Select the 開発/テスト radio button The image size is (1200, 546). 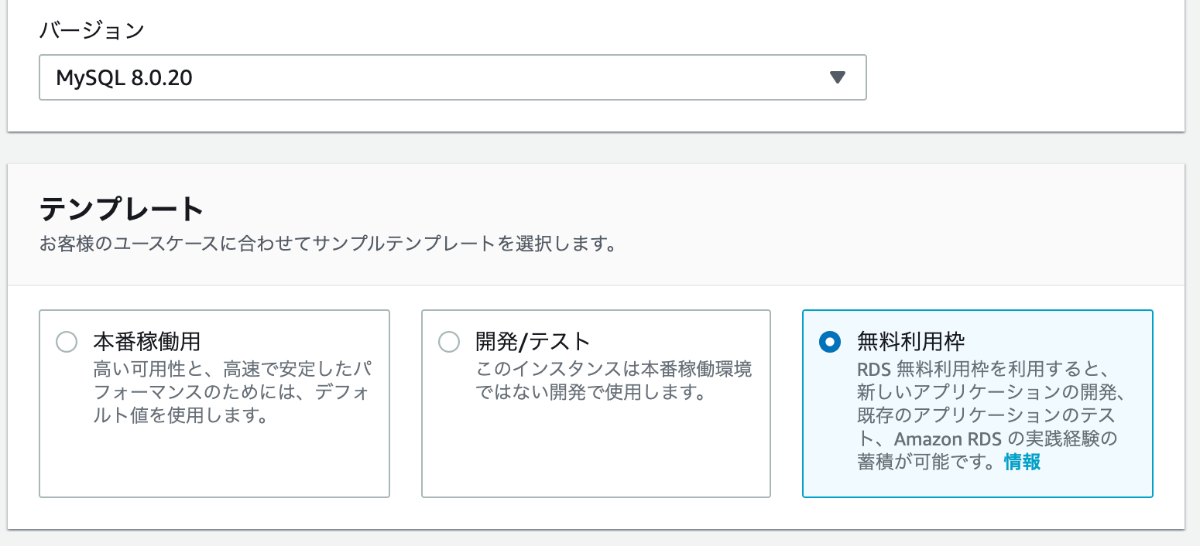click(449, 342)
